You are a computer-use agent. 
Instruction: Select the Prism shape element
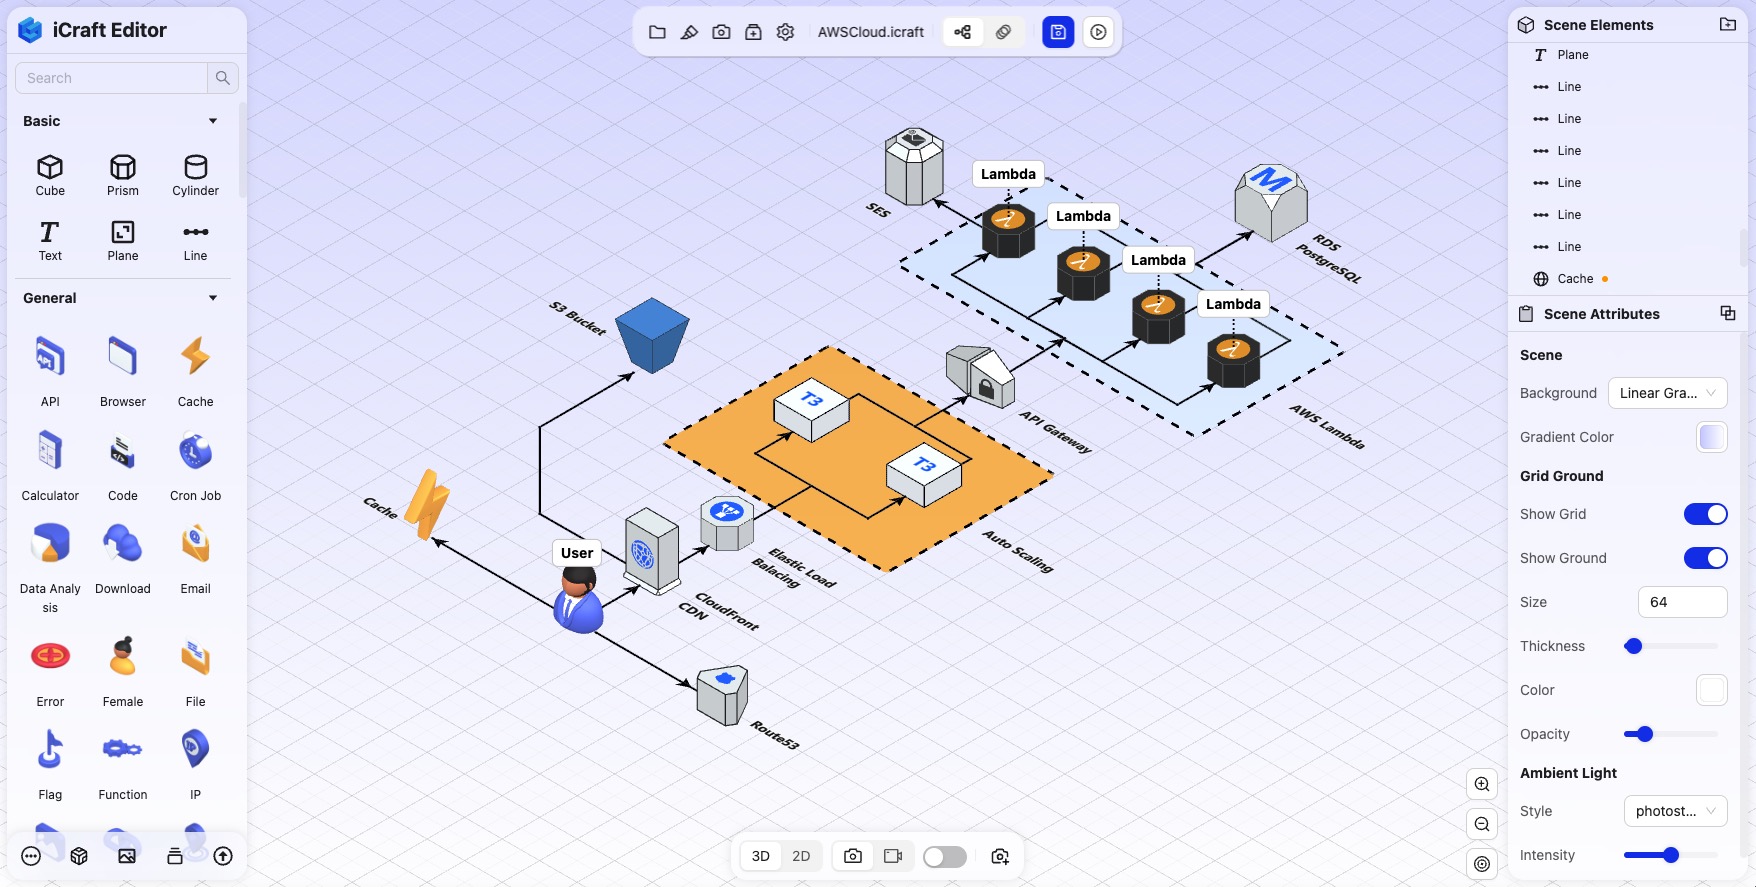tap(123, 175)
